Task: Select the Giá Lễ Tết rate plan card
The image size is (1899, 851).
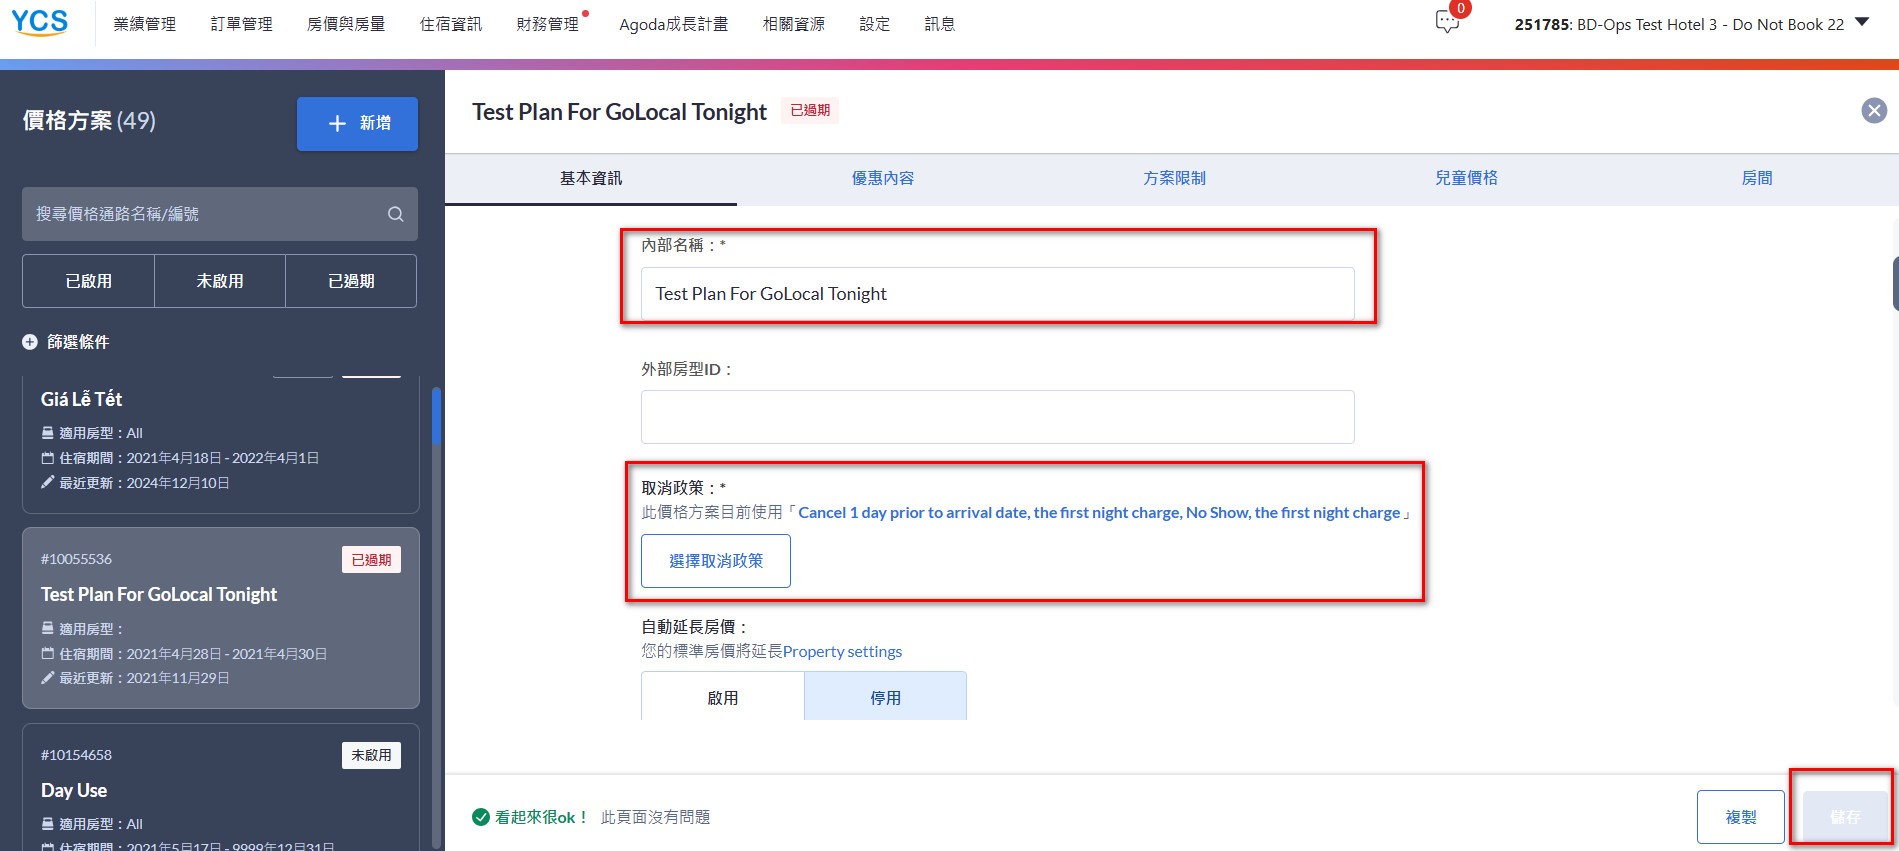Action: 220,444
